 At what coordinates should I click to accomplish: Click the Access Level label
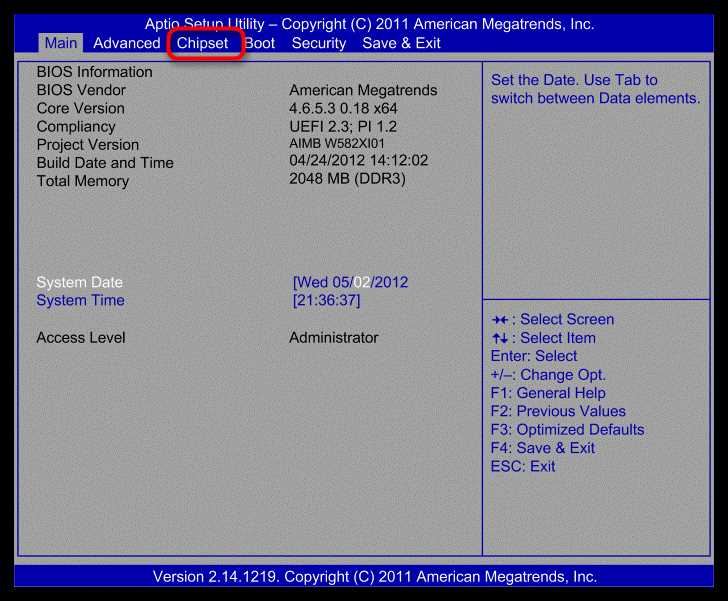click(x=81, y=337)
